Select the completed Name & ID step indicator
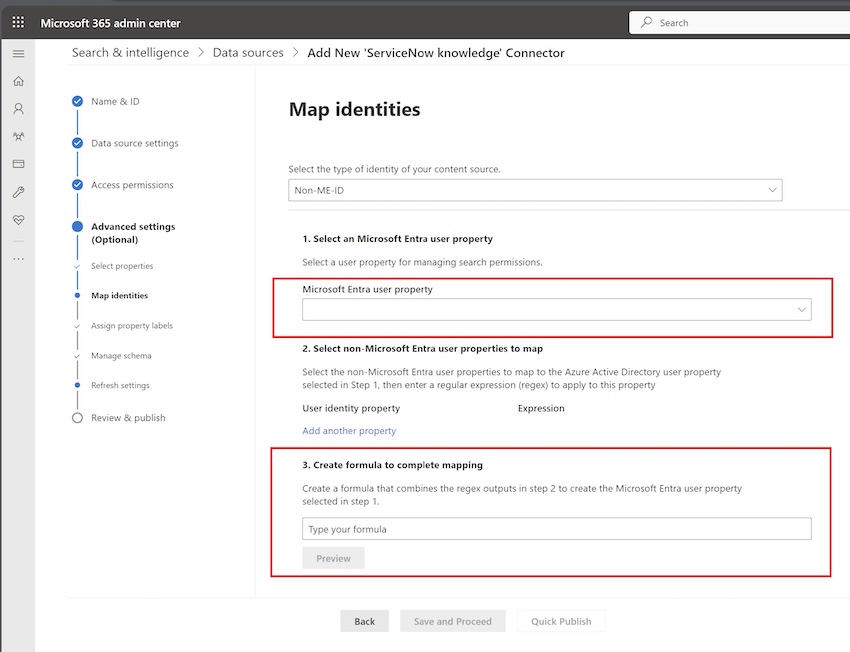Image resolution: width=850 pixels, height=652 pixels. (77, 100)
